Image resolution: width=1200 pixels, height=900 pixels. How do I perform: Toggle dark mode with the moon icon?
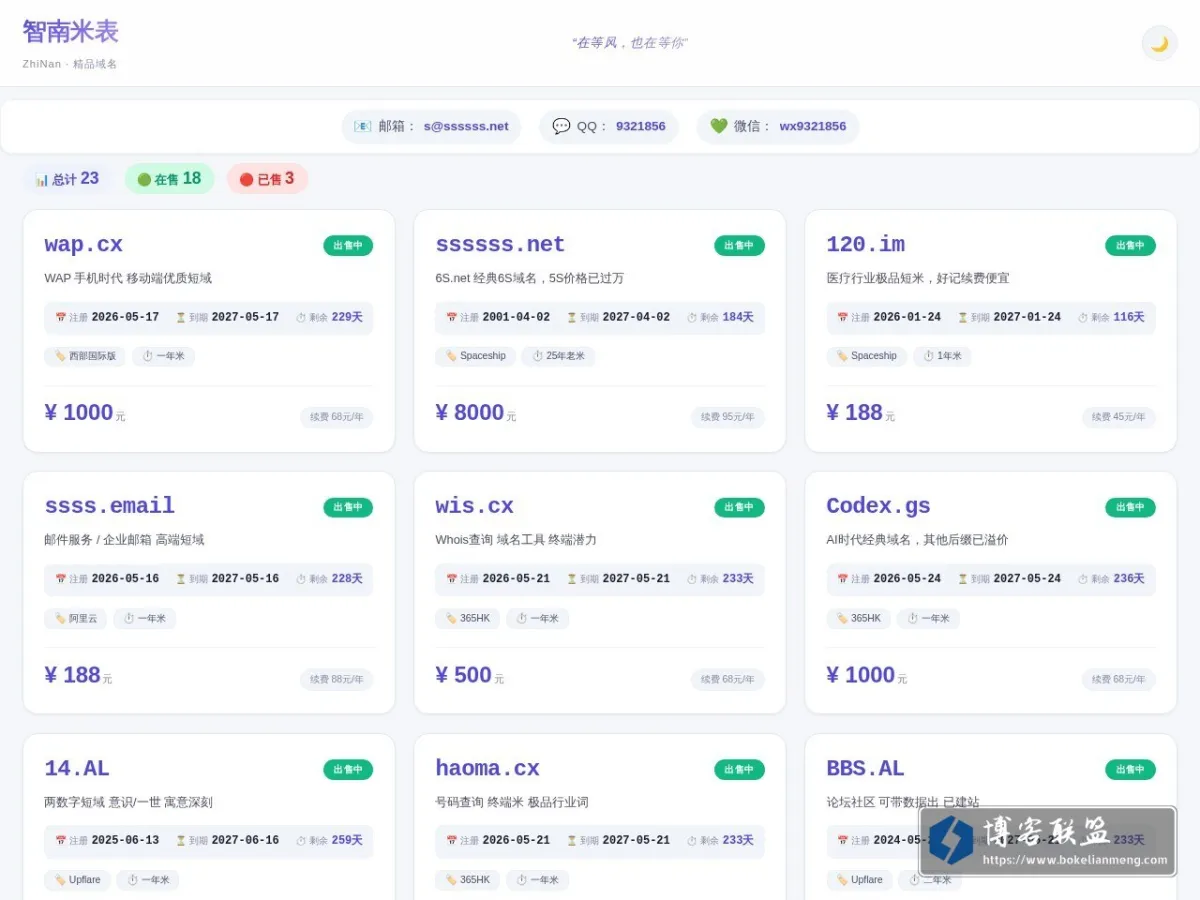[x=1159, y=43]
